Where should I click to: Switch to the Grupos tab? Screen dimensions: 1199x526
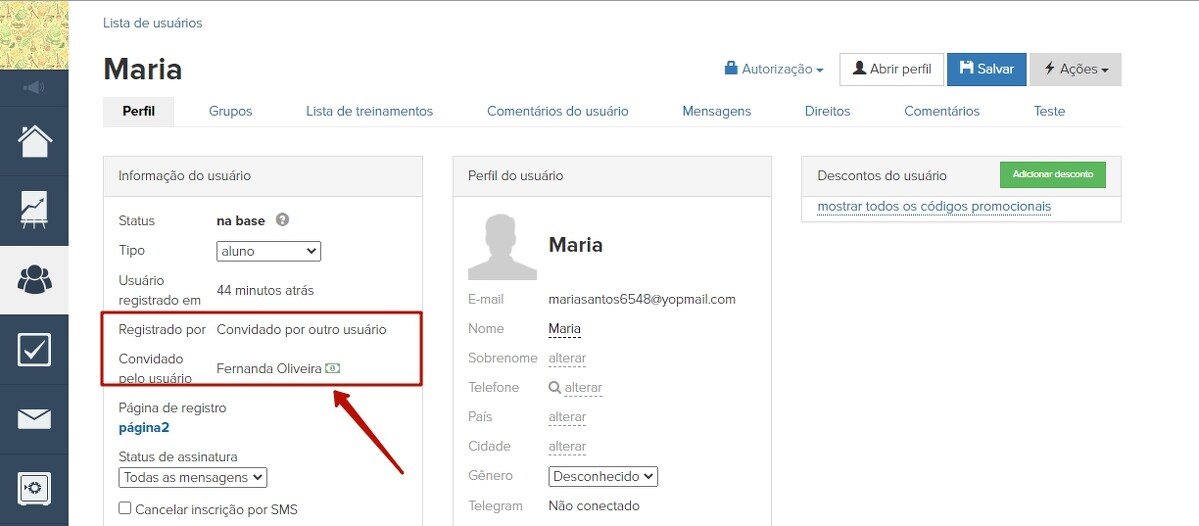230,111
